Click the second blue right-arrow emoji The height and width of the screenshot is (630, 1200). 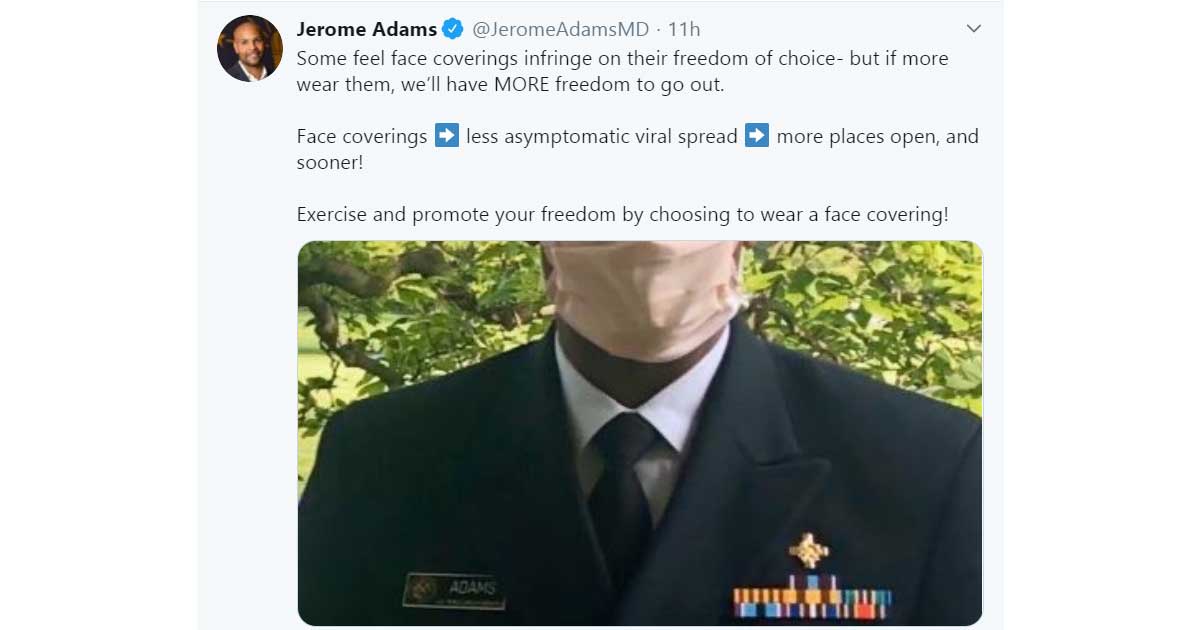[x=757, y=135]
